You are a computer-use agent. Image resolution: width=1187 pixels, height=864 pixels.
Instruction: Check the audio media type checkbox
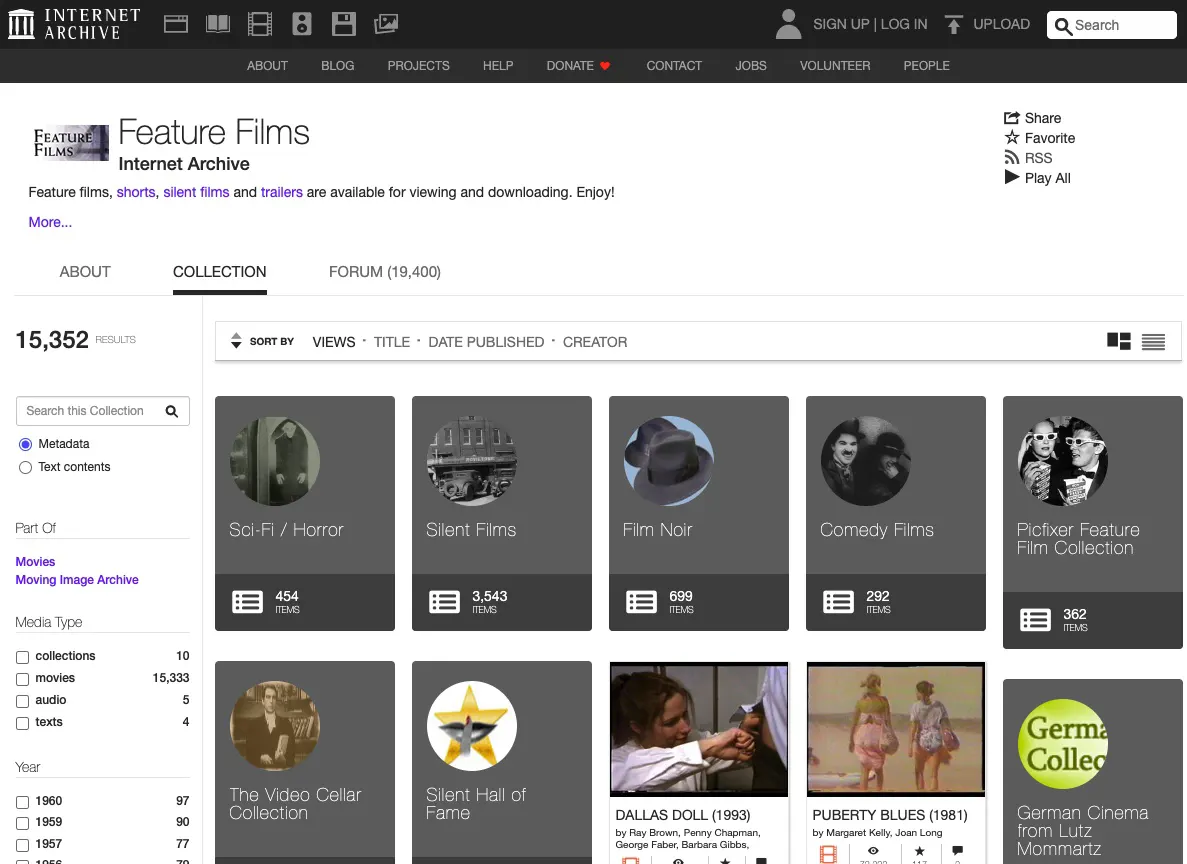click(x=23, y=701)
